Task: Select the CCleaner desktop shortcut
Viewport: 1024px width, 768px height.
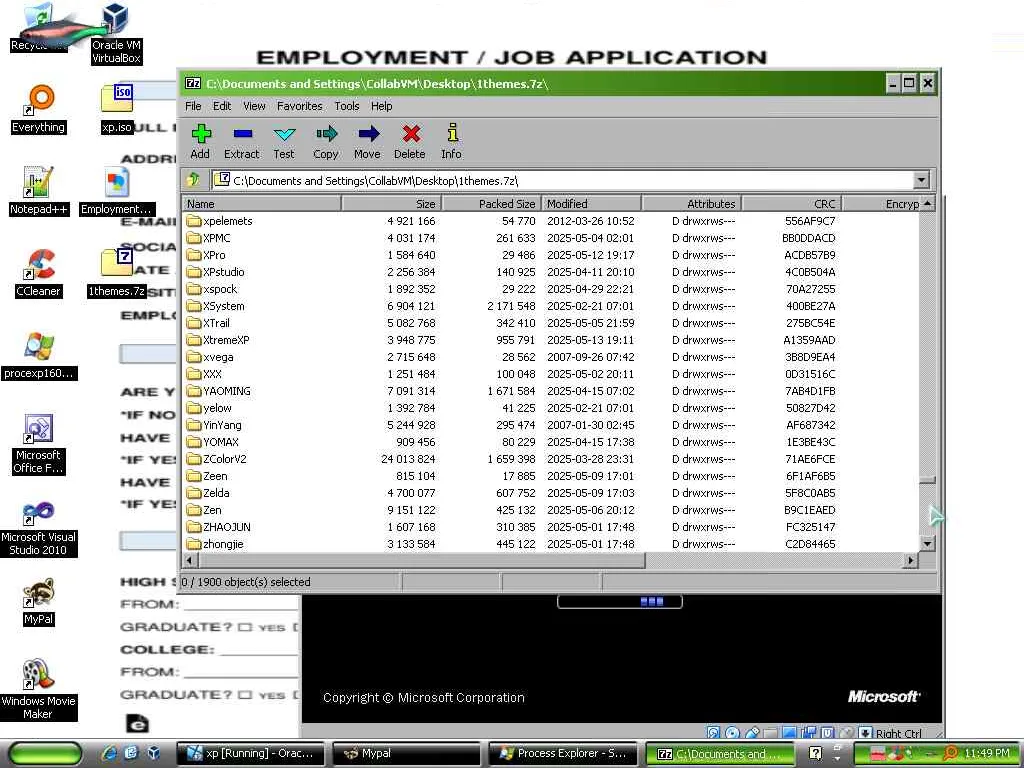Action: pyautogui.click(x=38, y=273)
